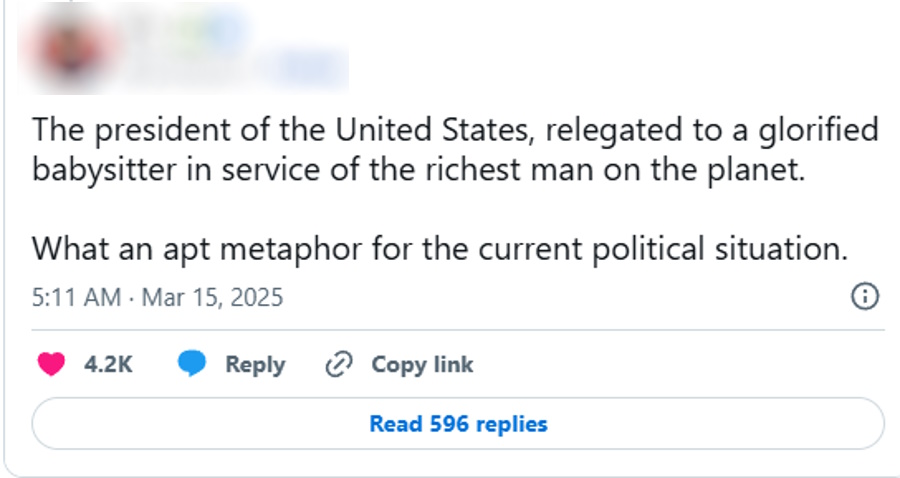
Task: Click the Reply text label
Action: point(255,365)
